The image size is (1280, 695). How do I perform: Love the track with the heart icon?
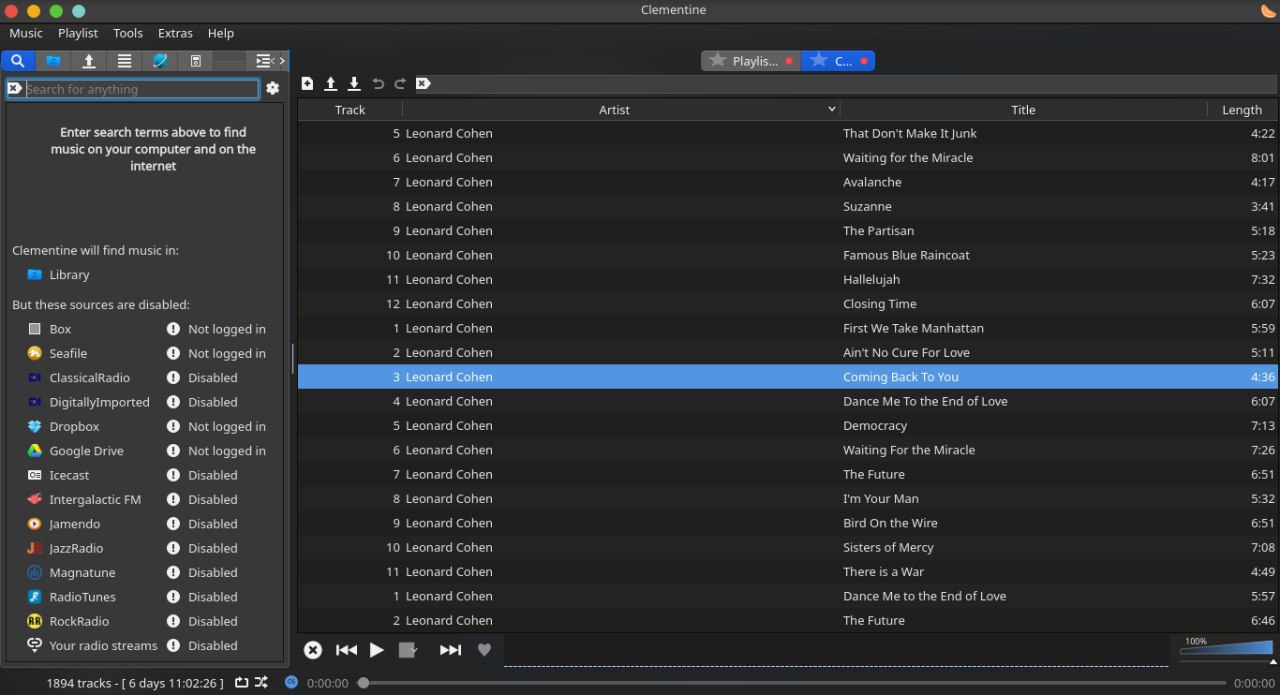[x=484, y=650]
